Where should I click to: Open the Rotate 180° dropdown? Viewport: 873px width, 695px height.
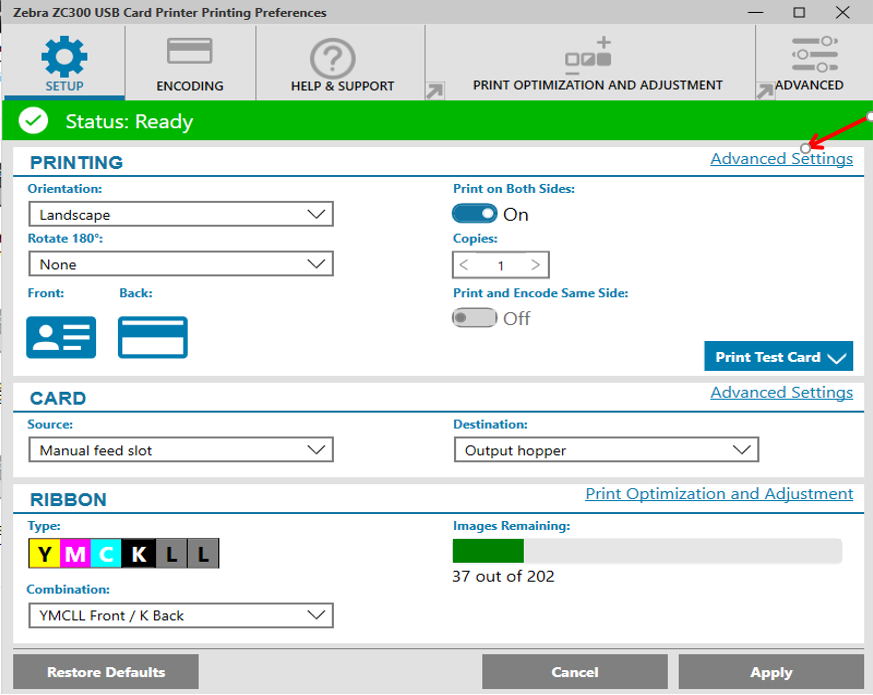[x=180, y=264]
